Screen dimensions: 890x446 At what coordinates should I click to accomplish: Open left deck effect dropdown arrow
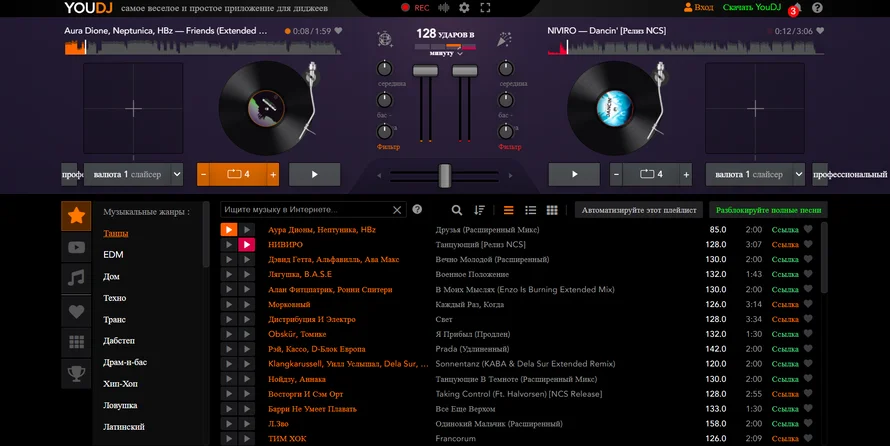[177, 174]
